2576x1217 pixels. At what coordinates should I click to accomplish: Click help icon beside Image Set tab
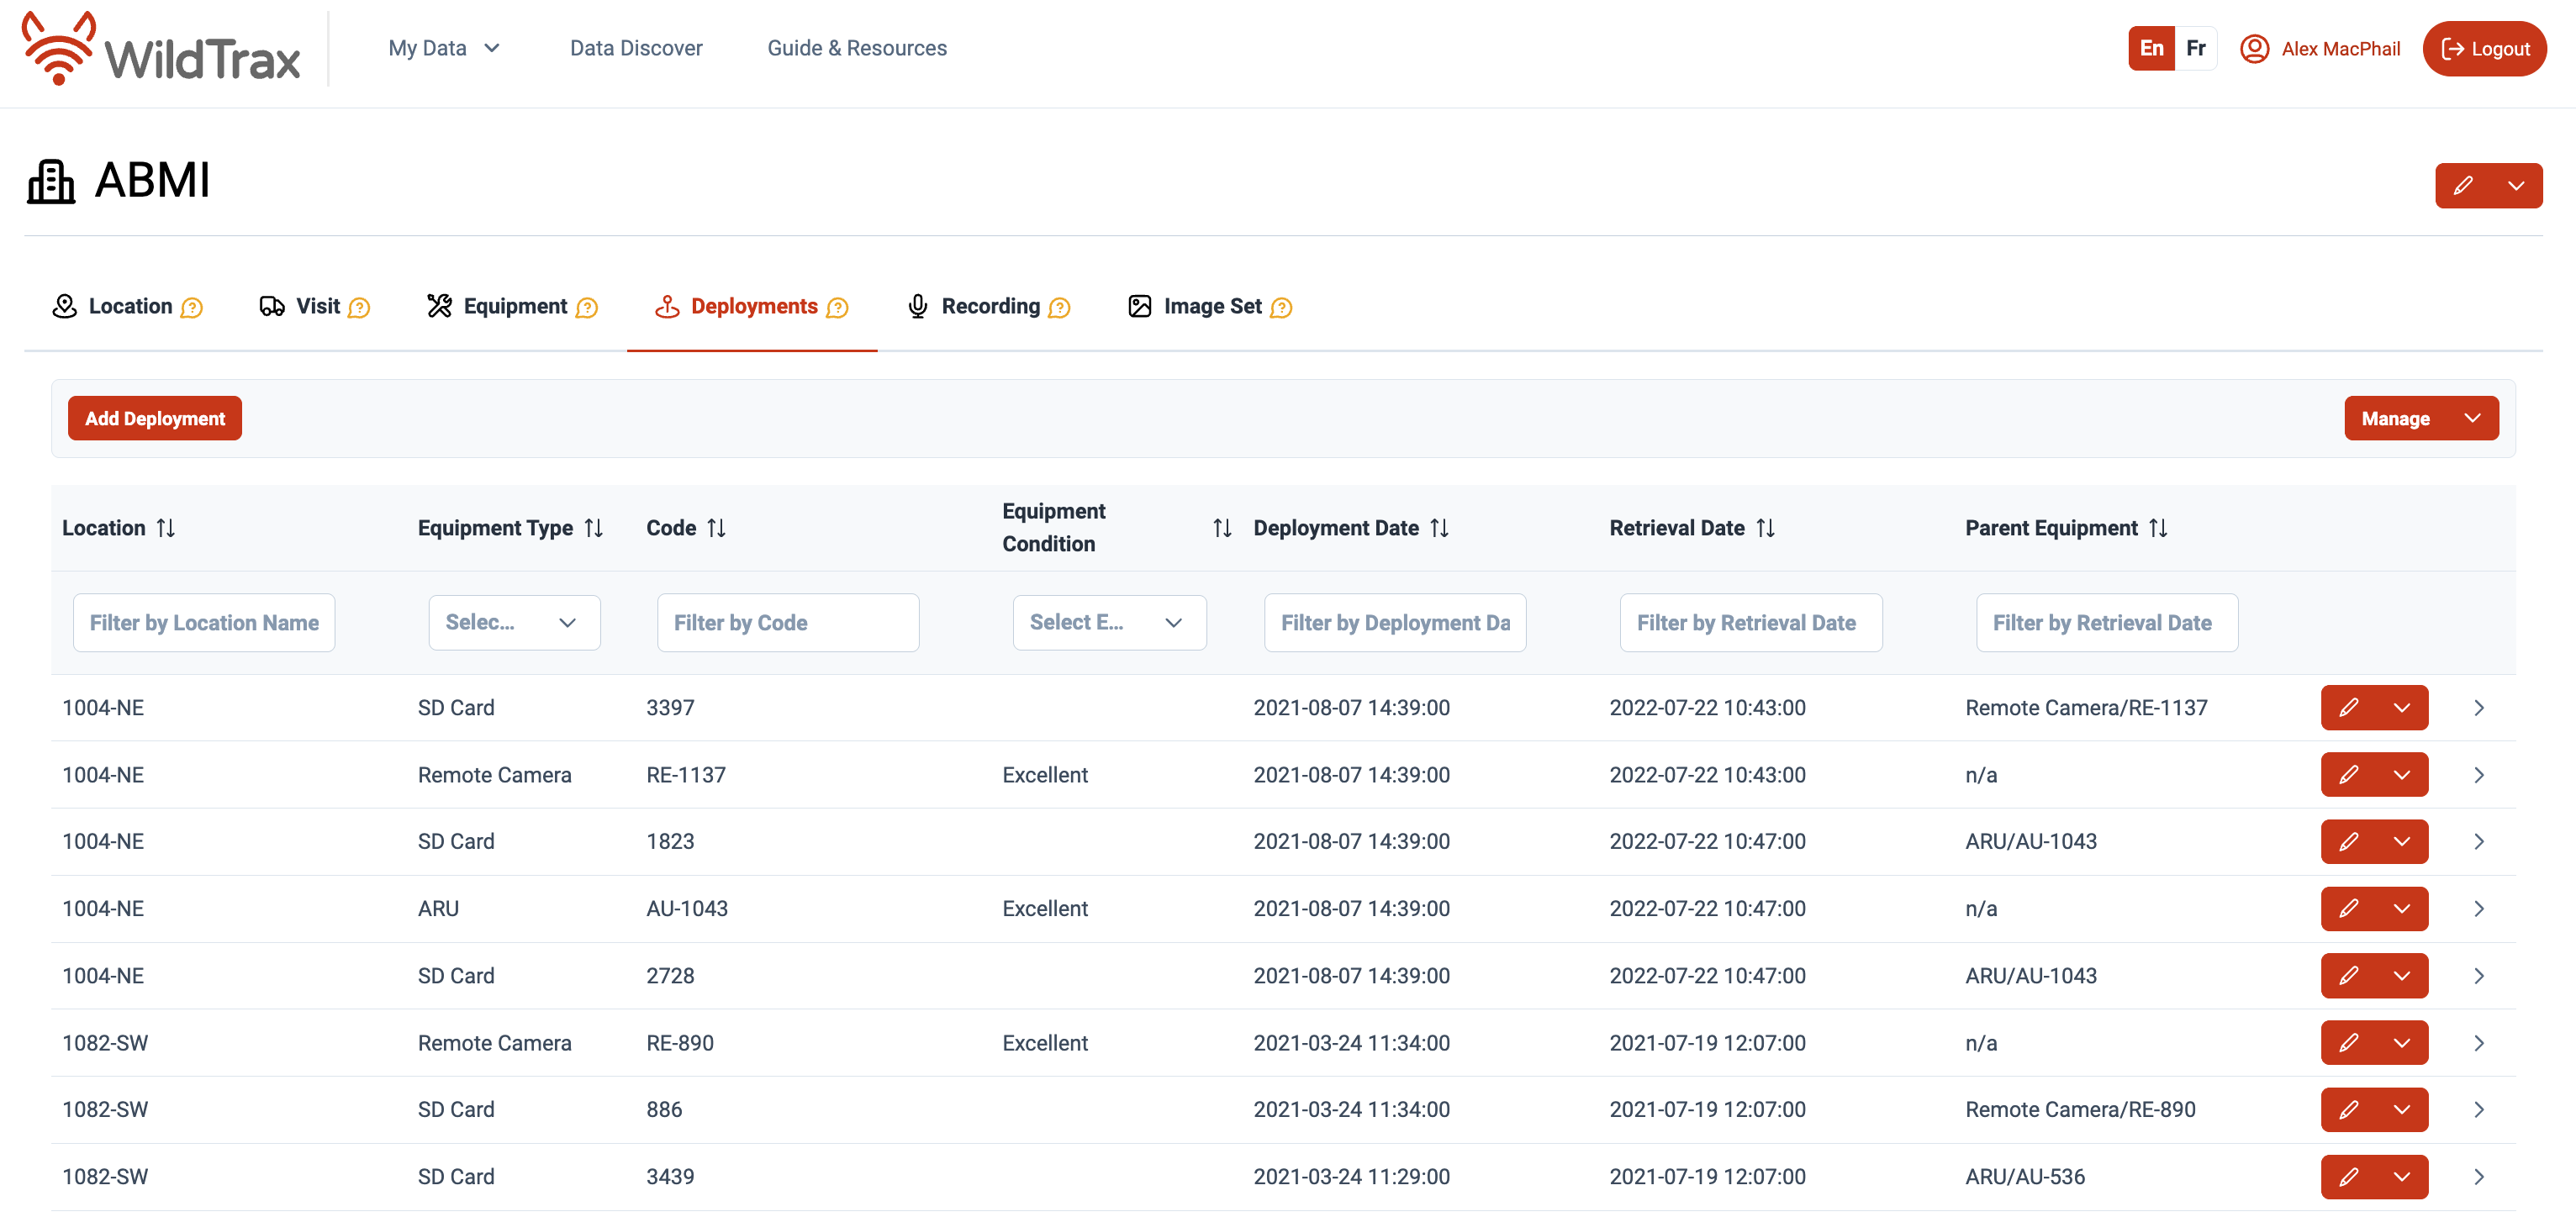point(1281,308)
